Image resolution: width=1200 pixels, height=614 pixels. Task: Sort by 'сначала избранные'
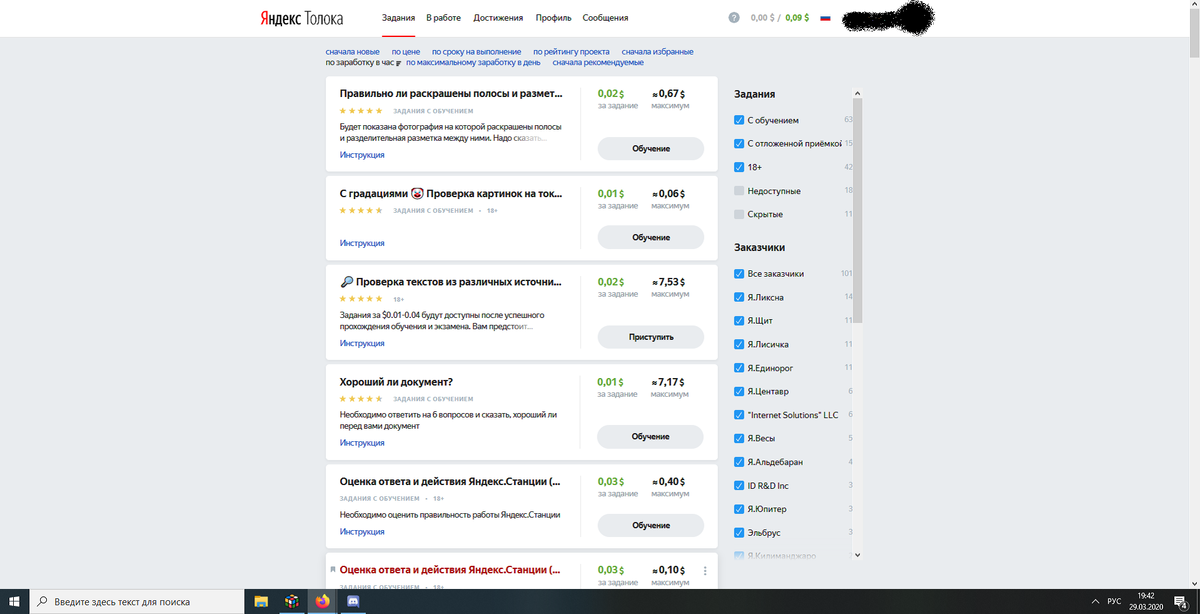657,52
